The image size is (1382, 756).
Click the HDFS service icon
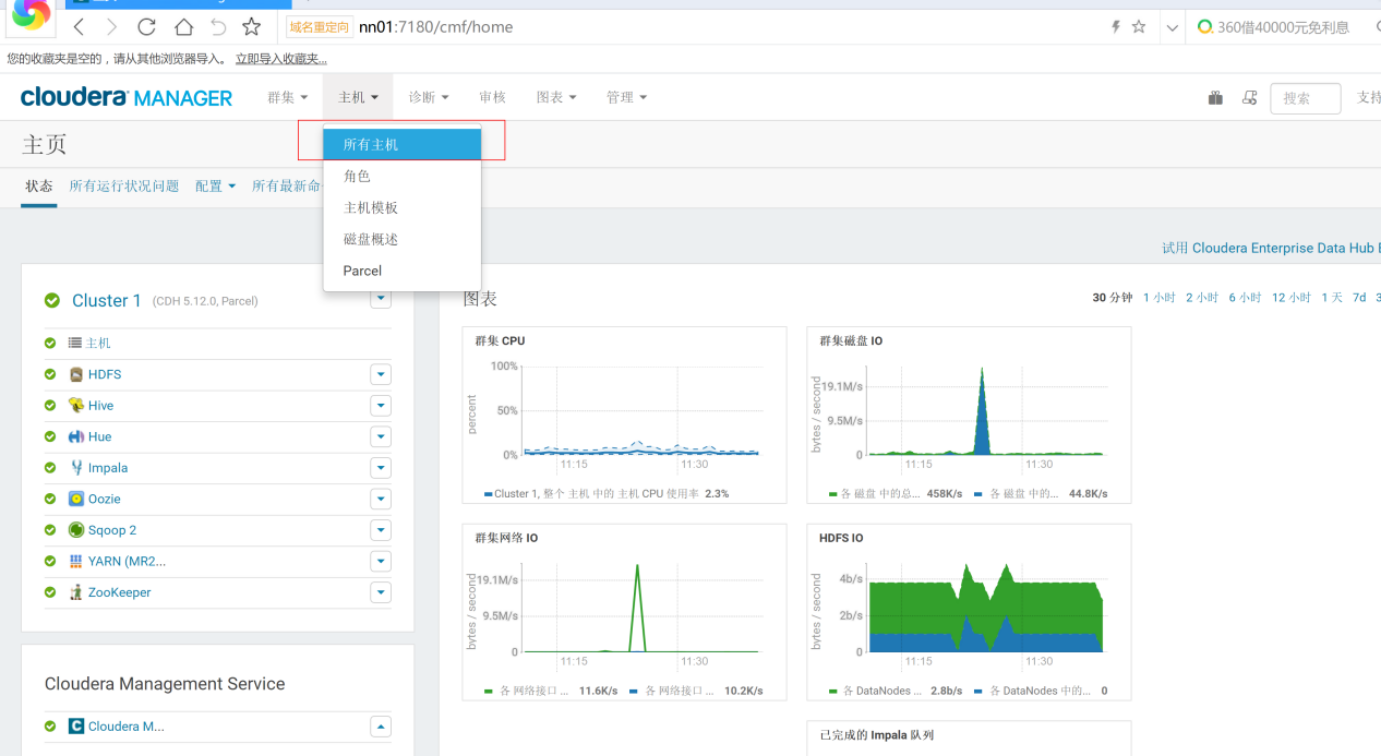point(76,374)
